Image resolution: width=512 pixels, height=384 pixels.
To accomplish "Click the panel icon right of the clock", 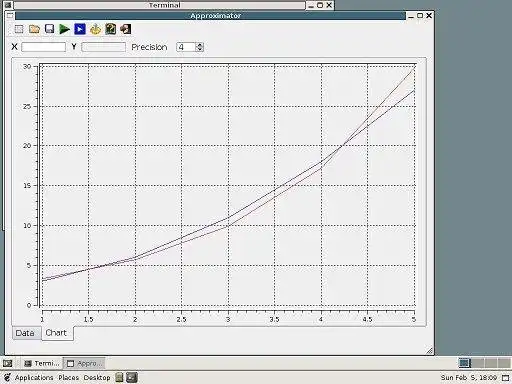I will pyautogui.click(x=505, y=378).
